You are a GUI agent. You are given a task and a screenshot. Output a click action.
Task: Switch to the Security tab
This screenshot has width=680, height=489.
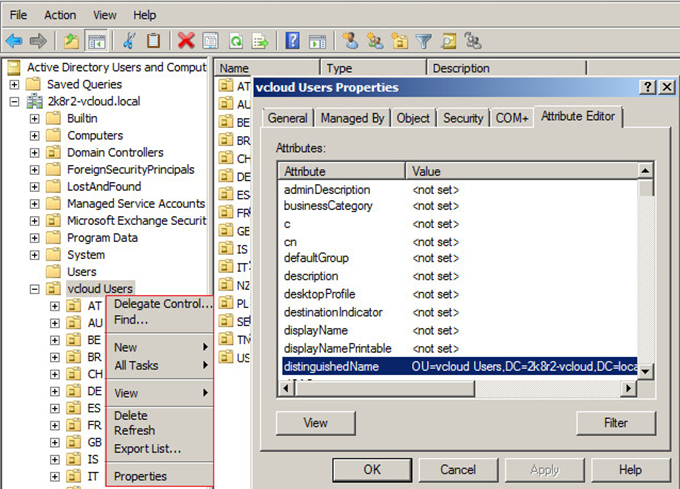[463, 118]
